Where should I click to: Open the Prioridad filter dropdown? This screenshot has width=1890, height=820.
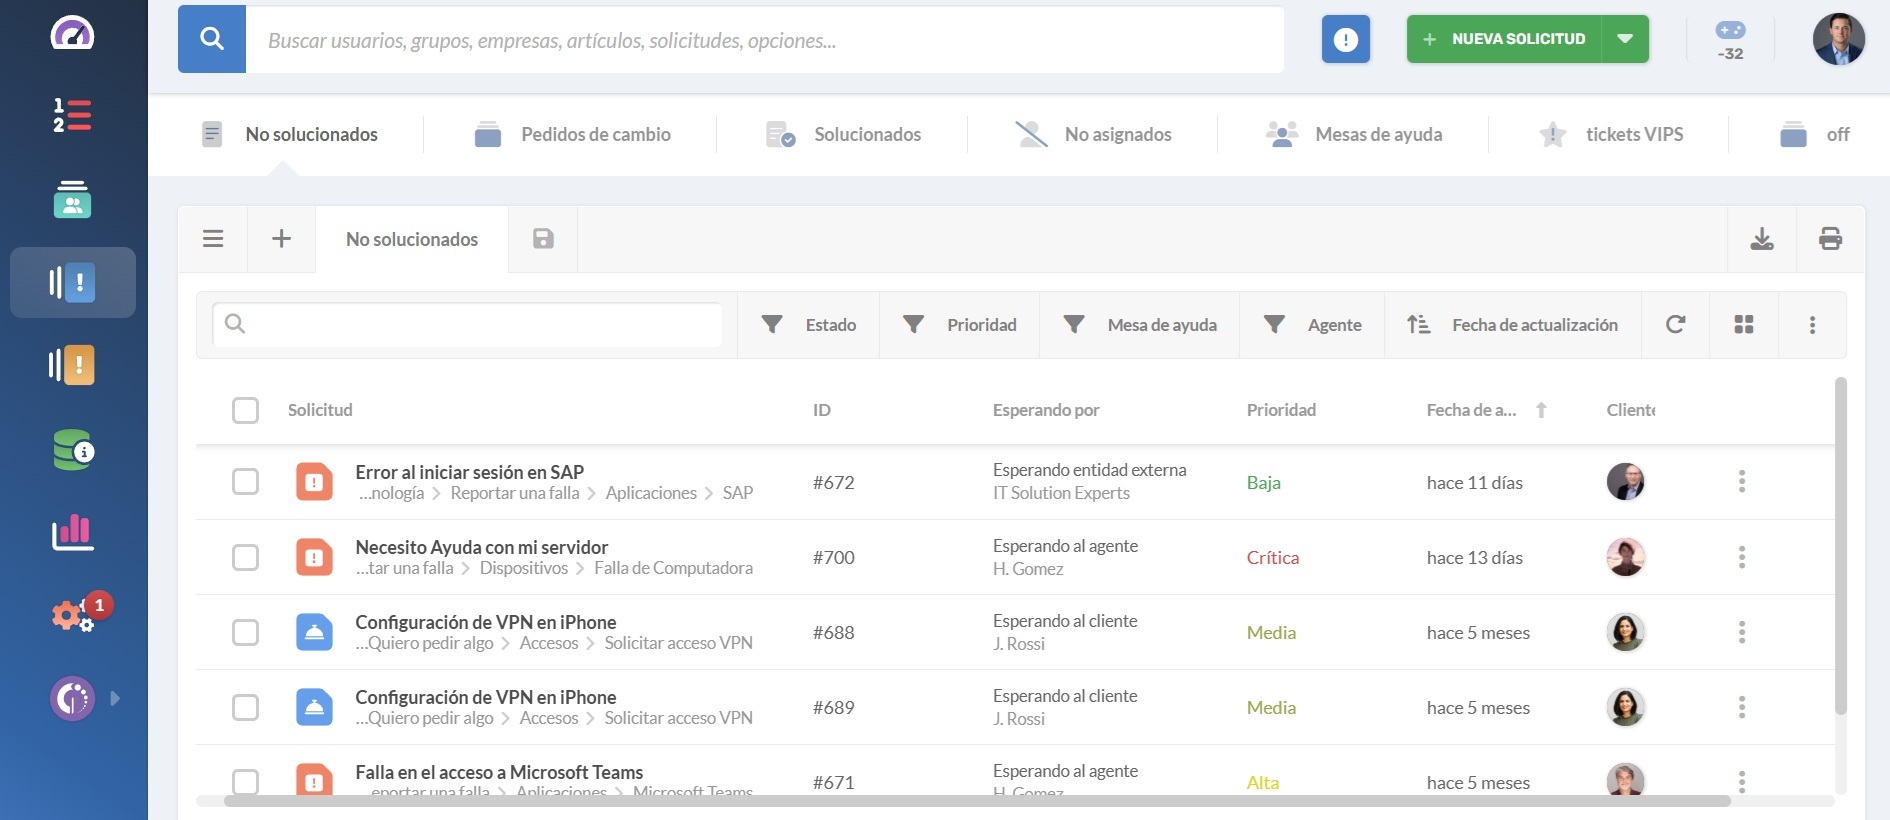(959, 325)
